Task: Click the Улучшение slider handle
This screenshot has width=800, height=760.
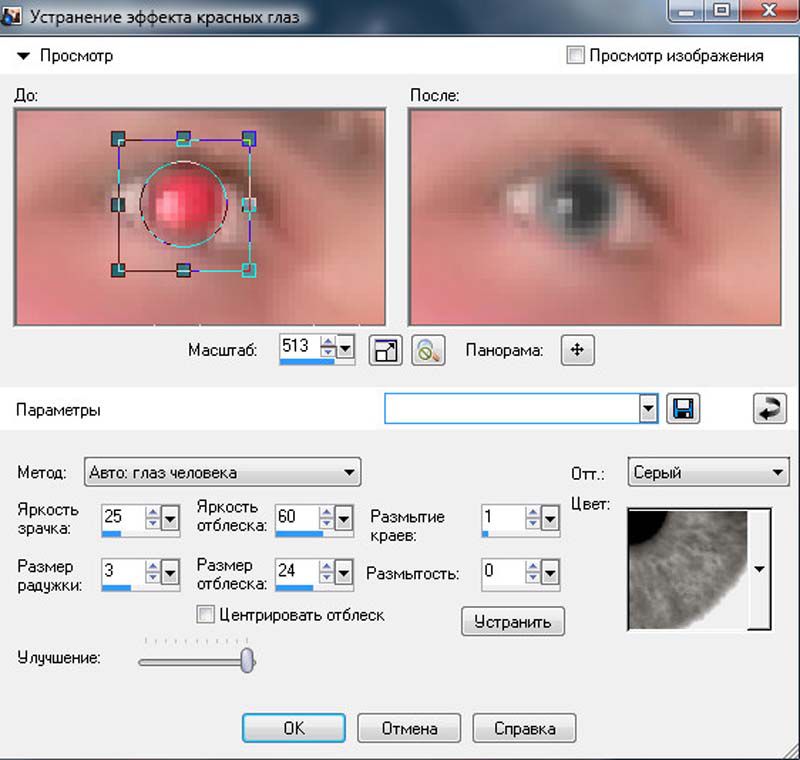Action: point(247,660)
